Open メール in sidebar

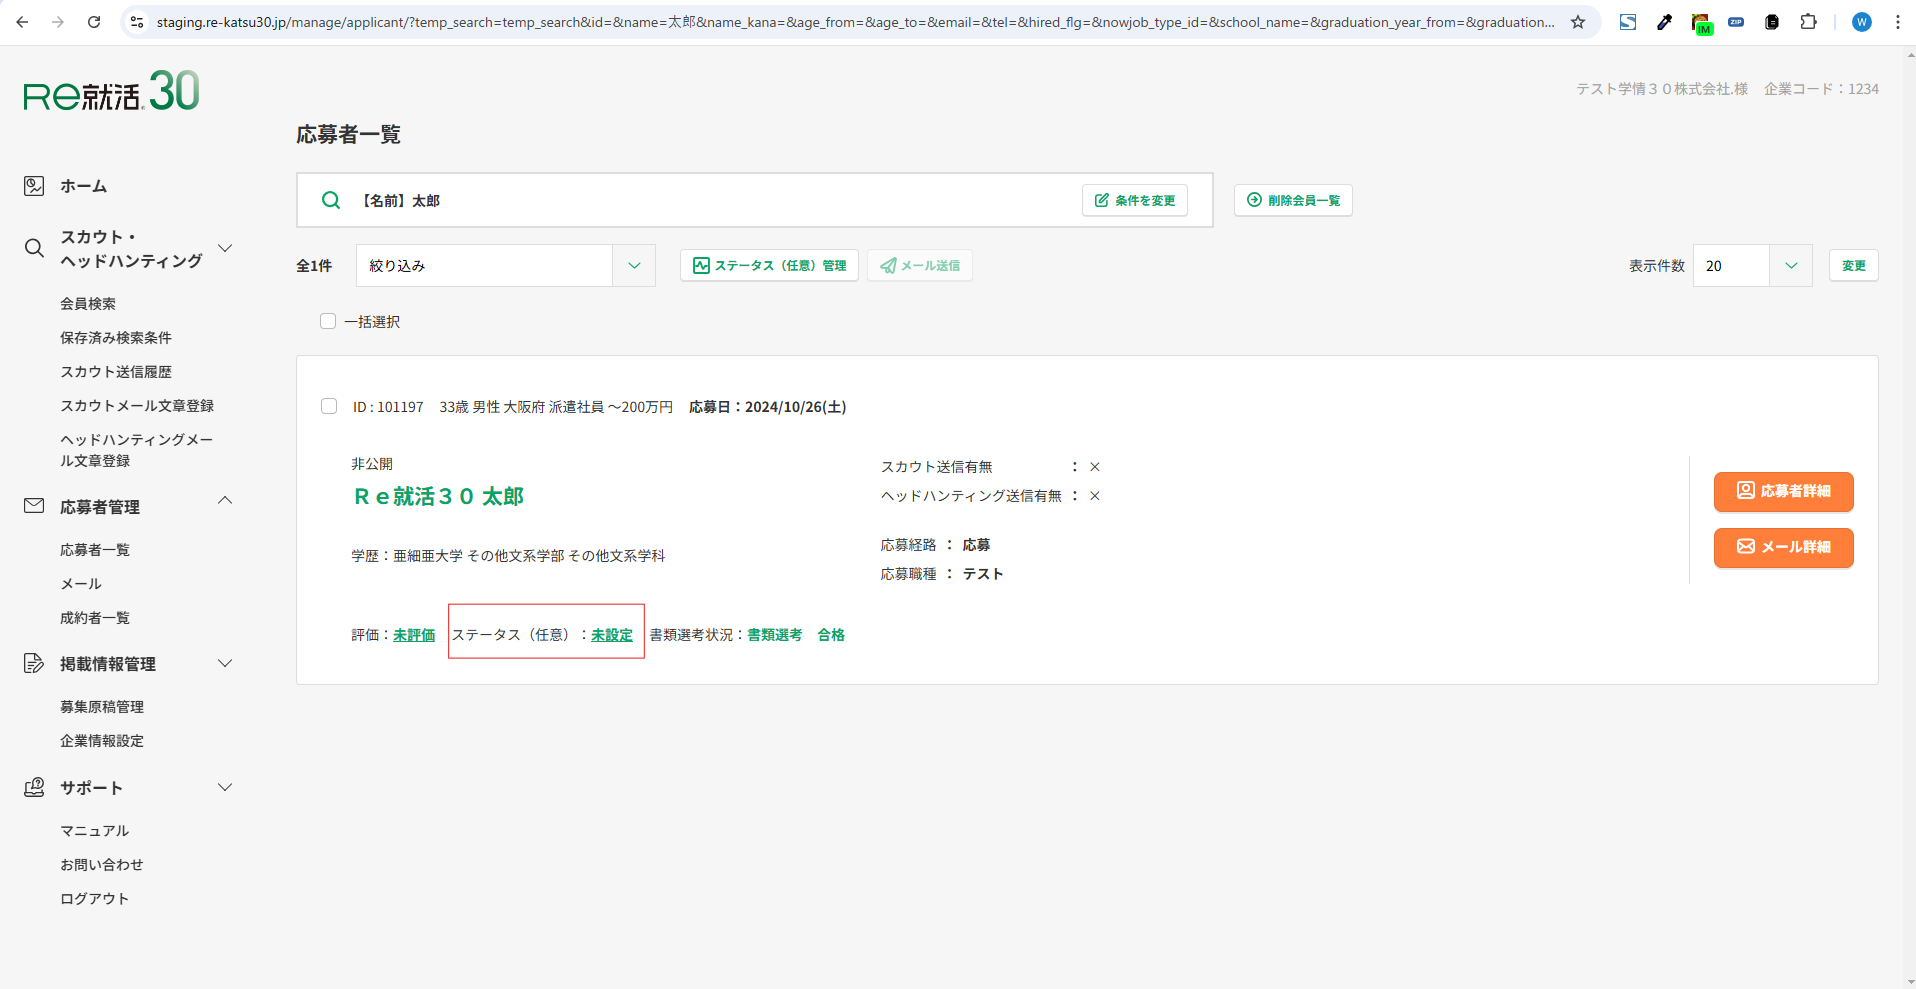pos(81,583)
